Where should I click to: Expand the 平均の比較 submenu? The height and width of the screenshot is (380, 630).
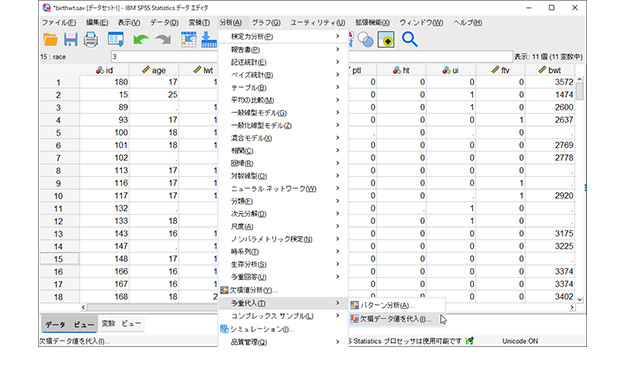pyautogui.click(x=283, y=100)
